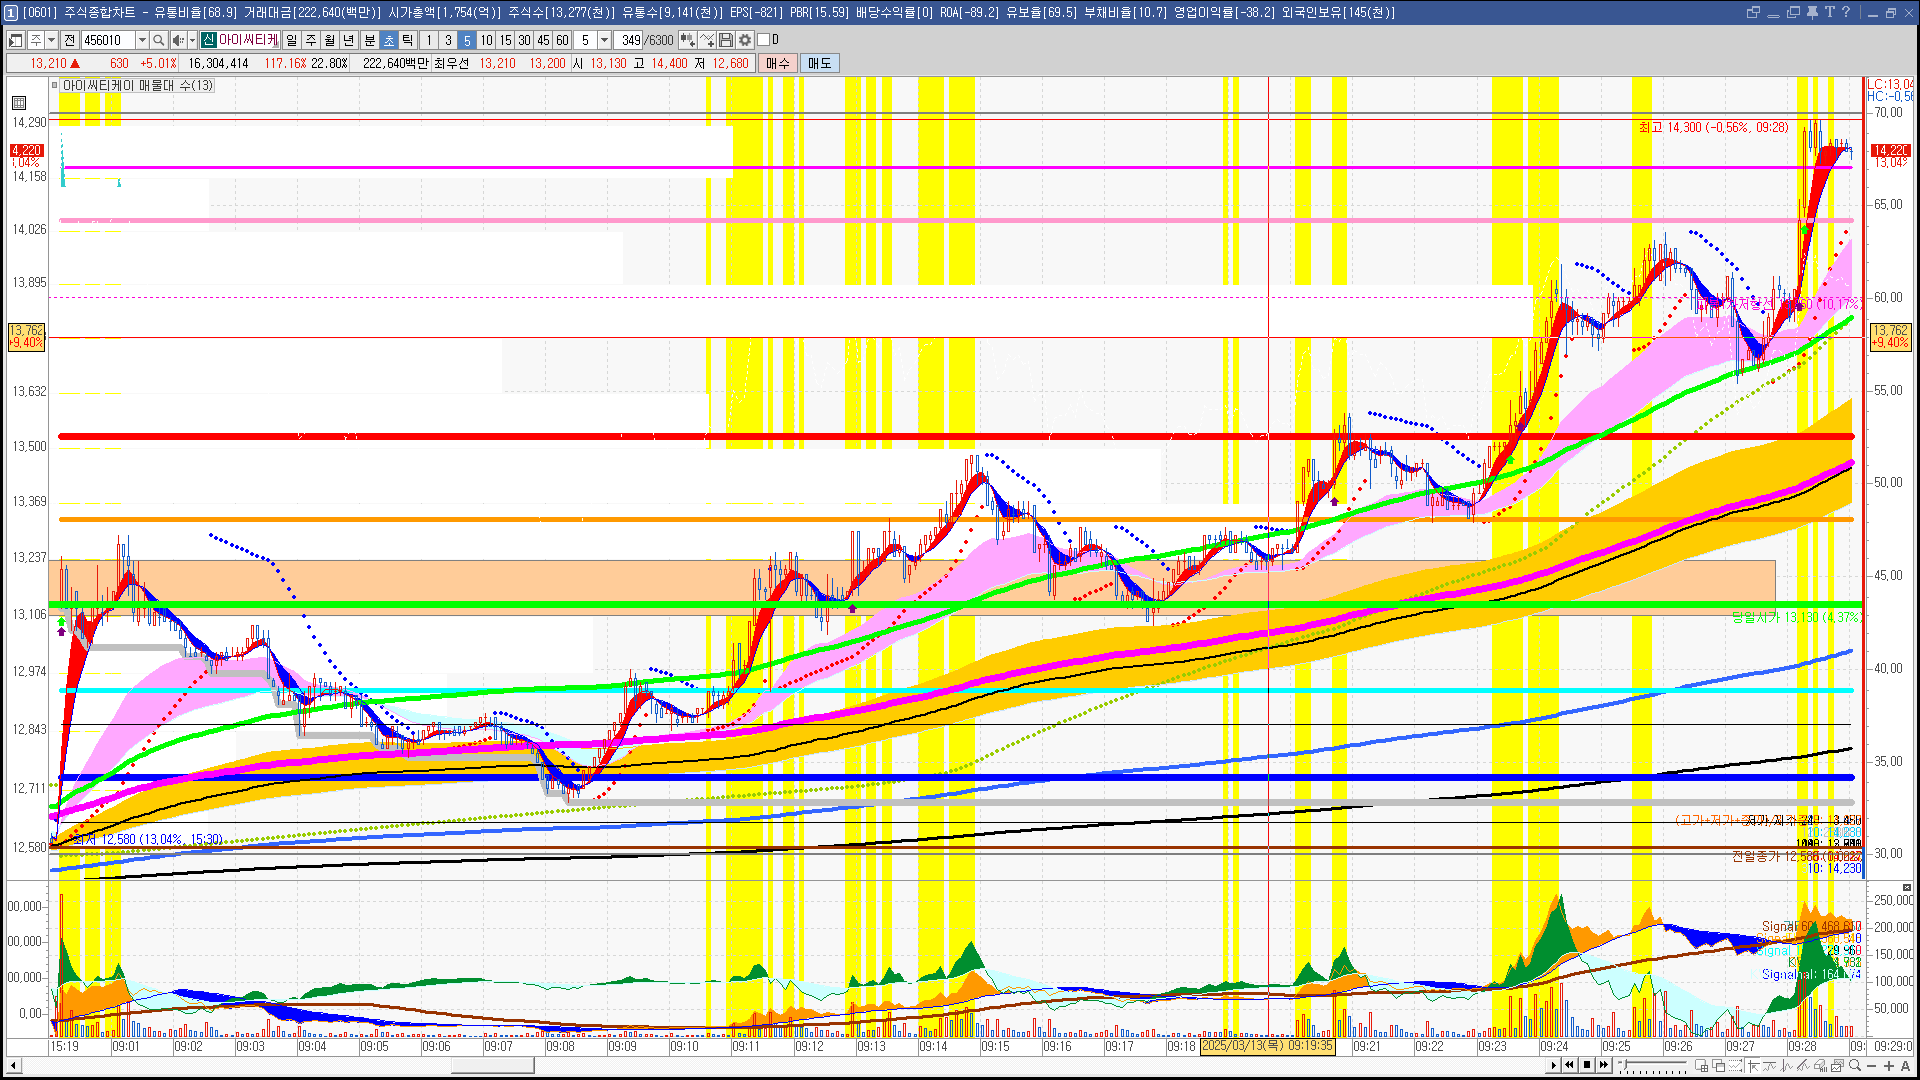Image resolution: width=1920 pixels, height=1080 pixels.
Task: Click the zoom magnifier icon at bottom right
Action: 1855,1066
